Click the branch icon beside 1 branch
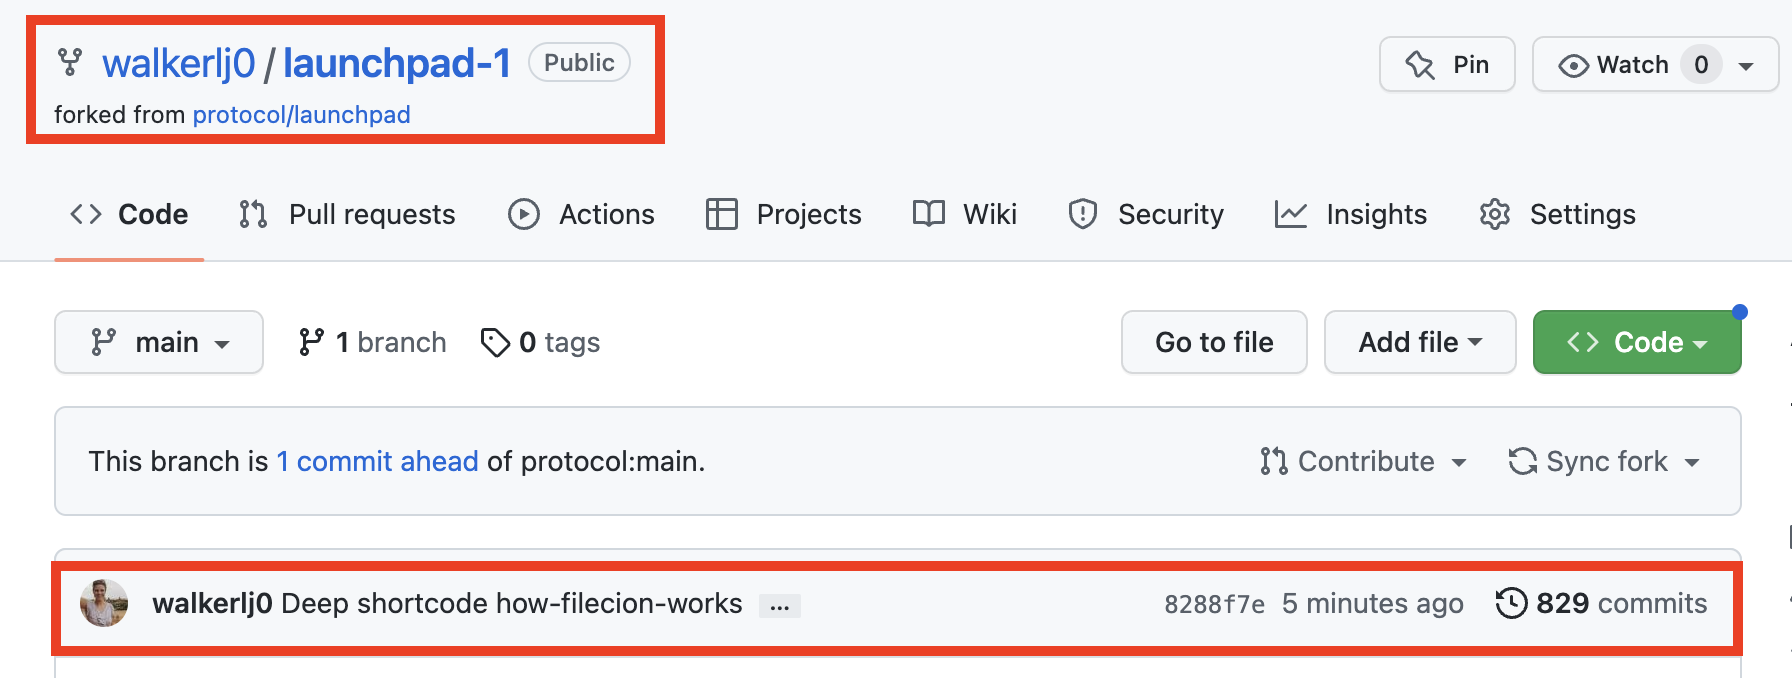The width and height of the screenshot is (1792, 678). [x=311, y=342]
